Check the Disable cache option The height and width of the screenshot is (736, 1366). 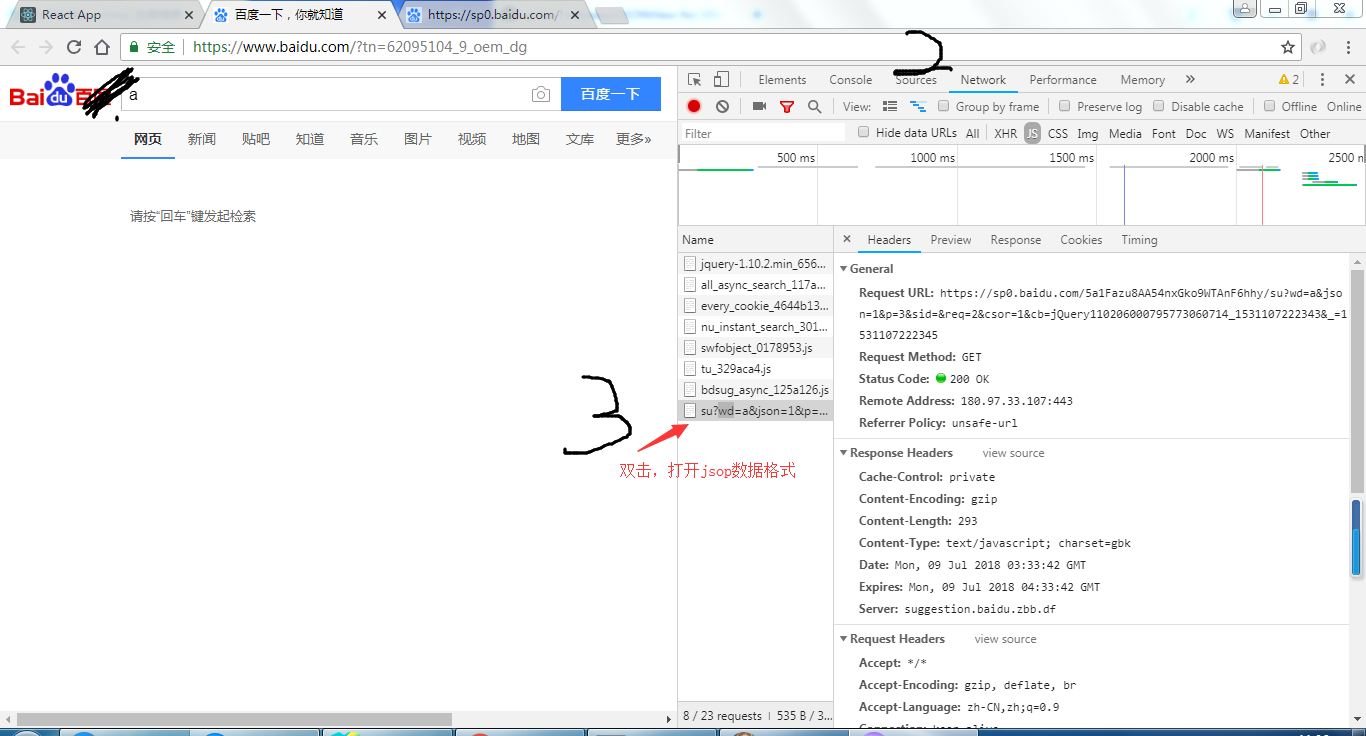[1159, 107]
